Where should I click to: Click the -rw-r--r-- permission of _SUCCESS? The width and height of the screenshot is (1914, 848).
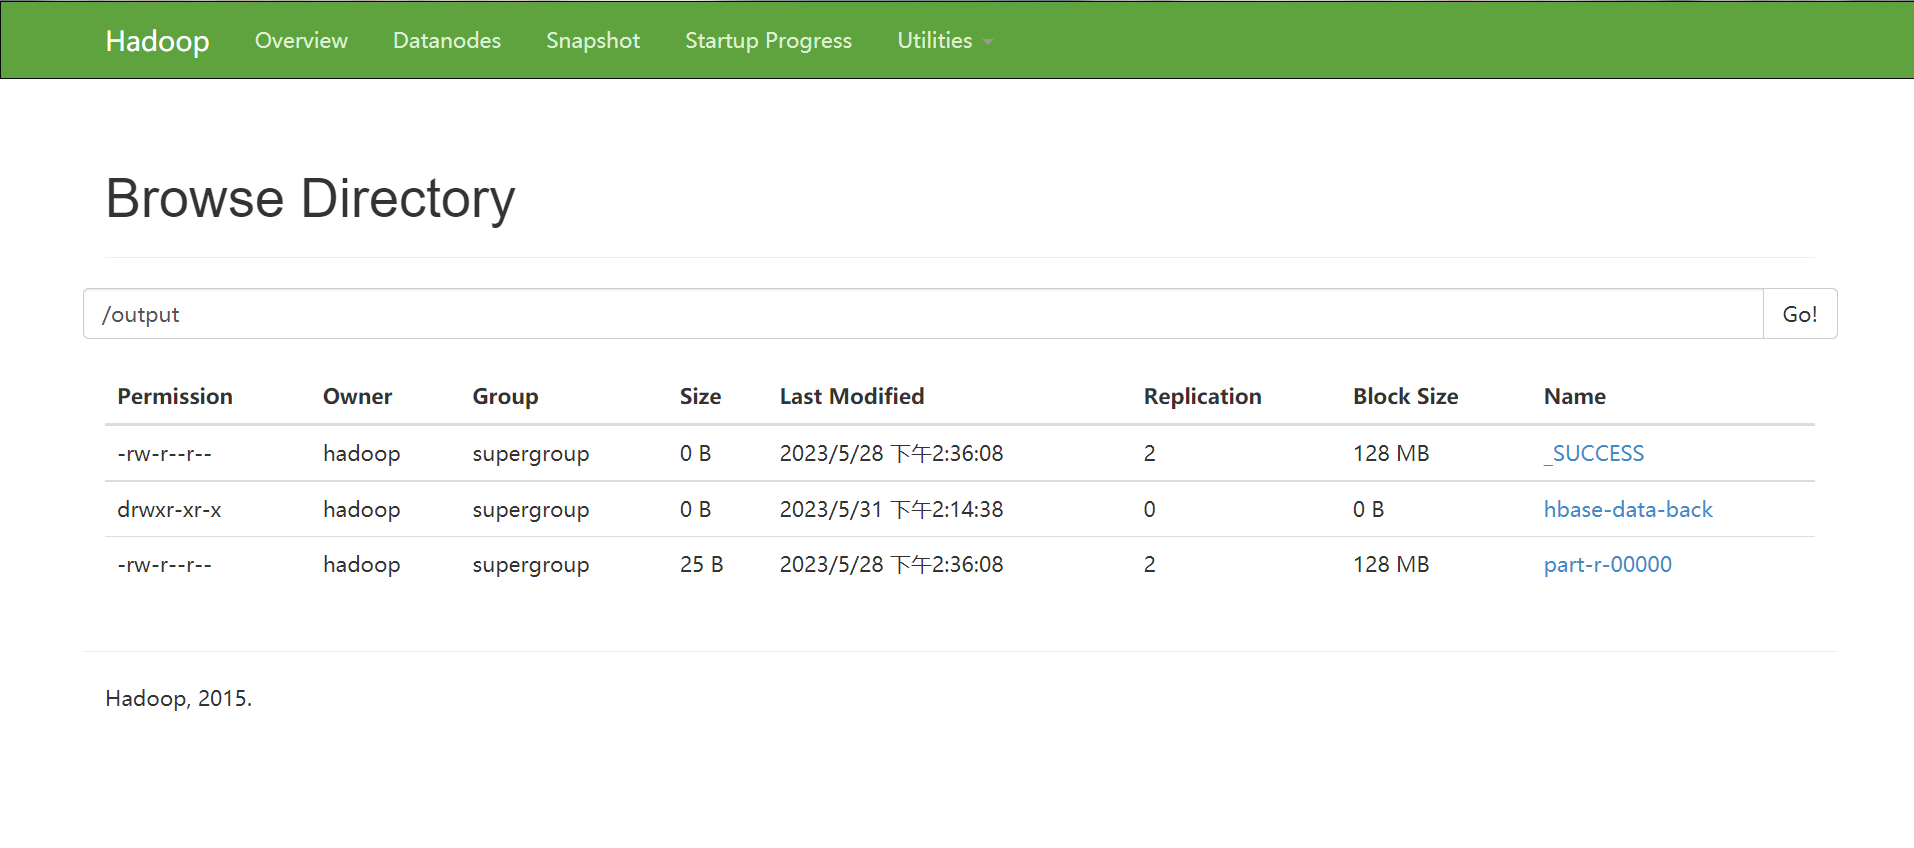pyautogui.click(x=165, y=453)
